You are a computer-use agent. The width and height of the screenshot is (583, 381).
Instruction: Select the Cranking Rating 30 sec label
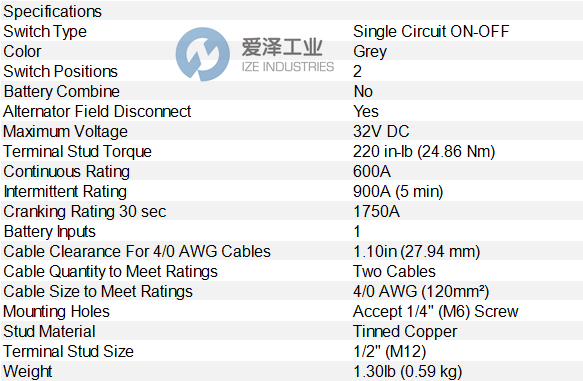tap(85, 212)
